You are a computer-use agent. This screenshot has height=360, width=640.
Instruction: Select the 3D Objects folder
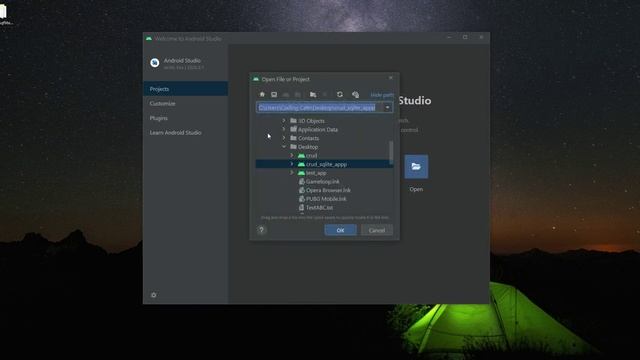pos(307,121)
